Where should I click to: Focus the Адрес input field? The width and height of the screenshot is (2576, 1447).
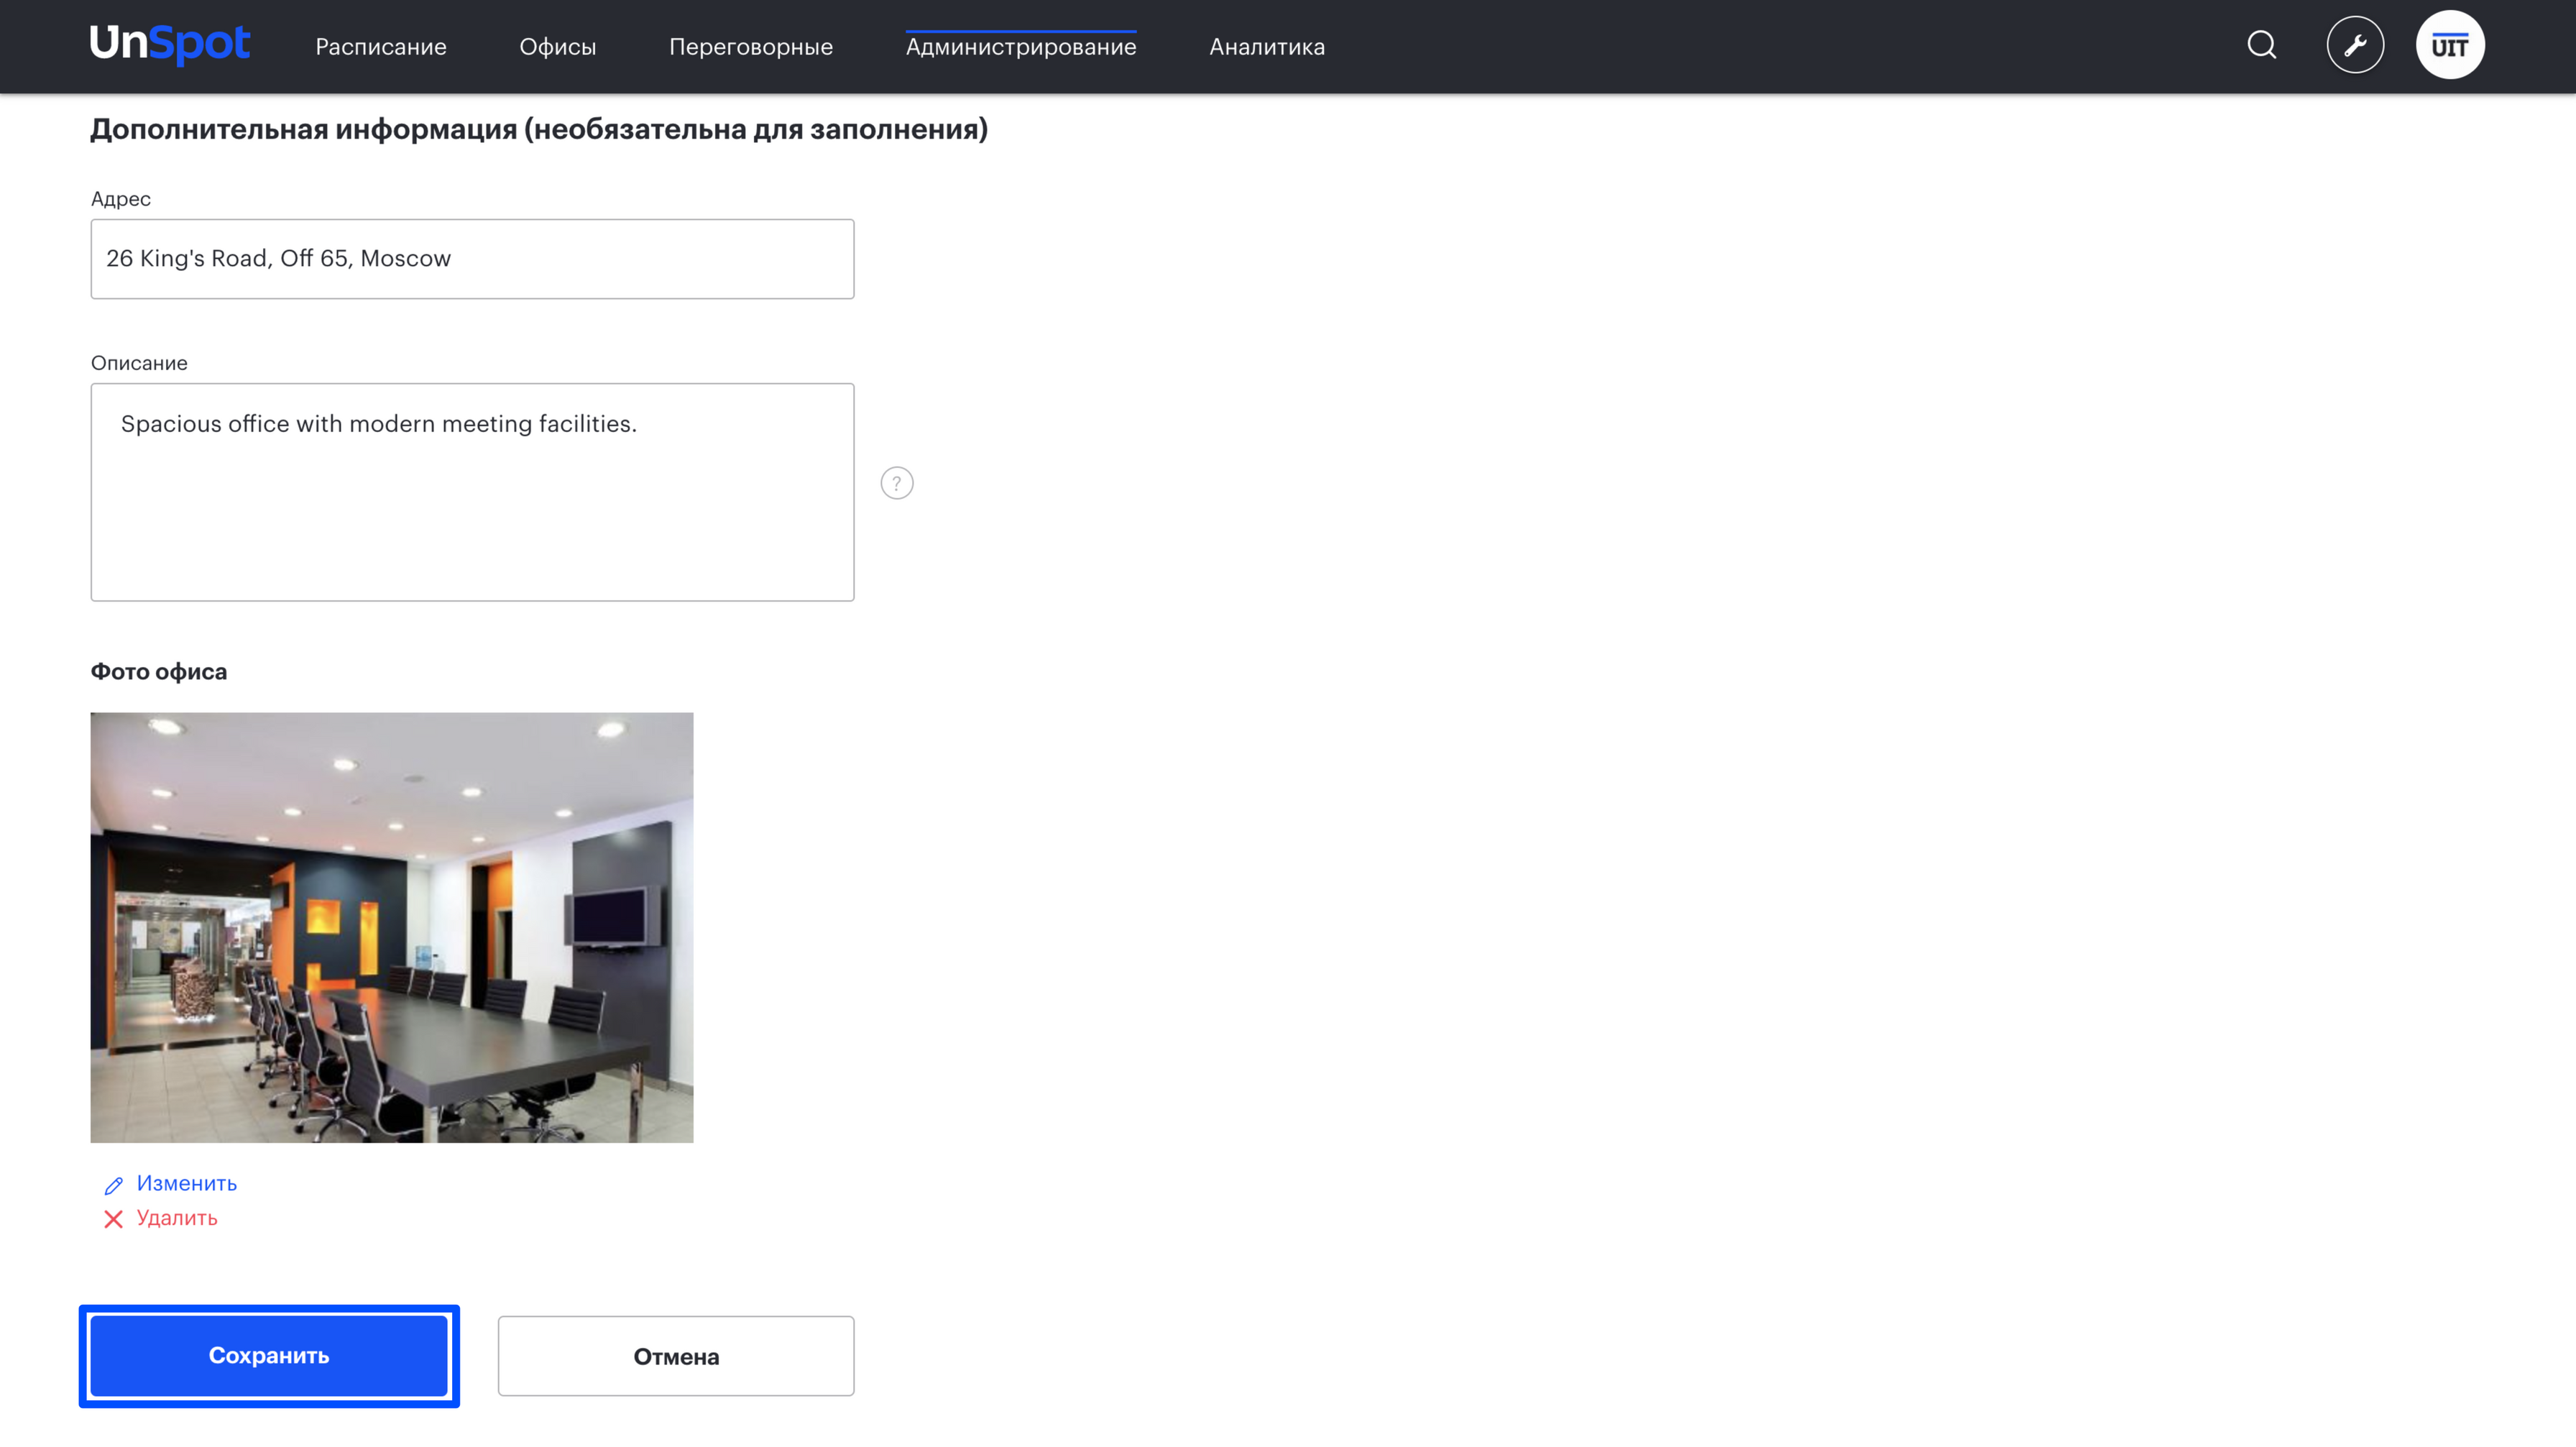coord(473,259)
